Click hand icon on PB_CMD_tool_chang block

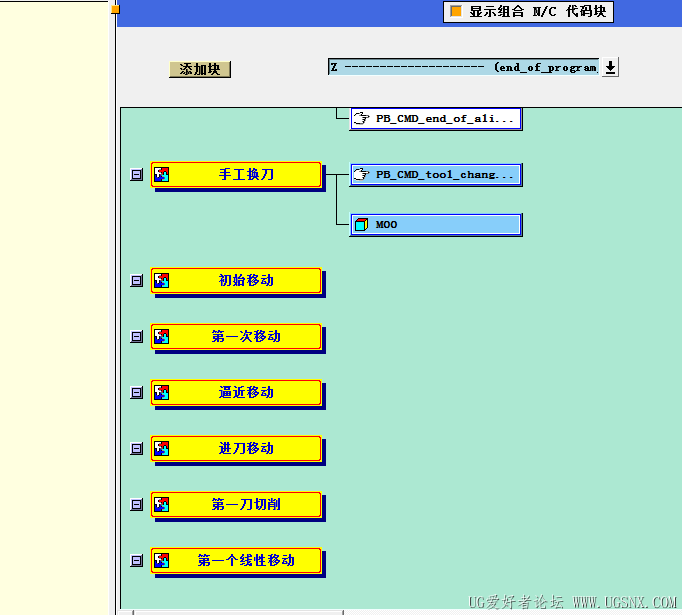tap(361, 174)
